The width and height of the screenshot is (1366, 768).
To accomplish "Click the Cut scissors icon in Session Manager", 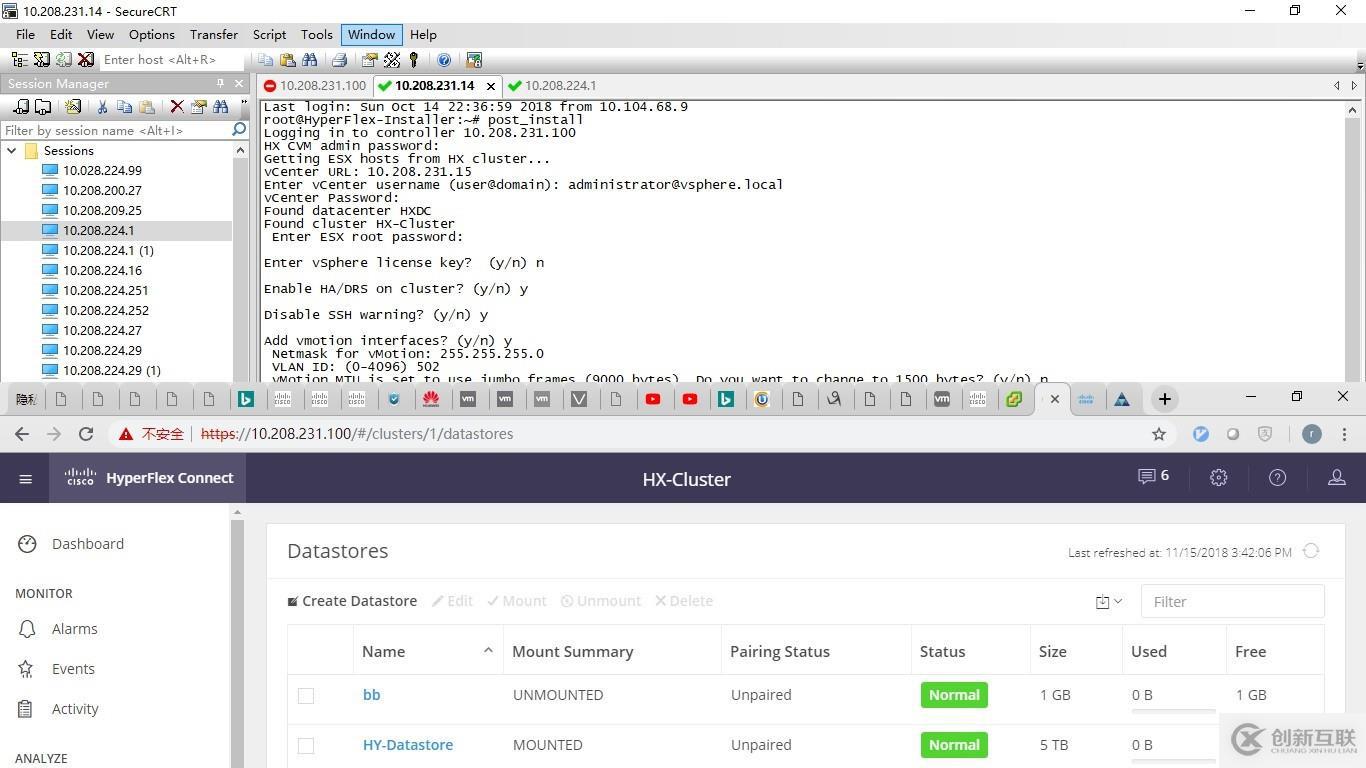I will (x=101, y=106).
